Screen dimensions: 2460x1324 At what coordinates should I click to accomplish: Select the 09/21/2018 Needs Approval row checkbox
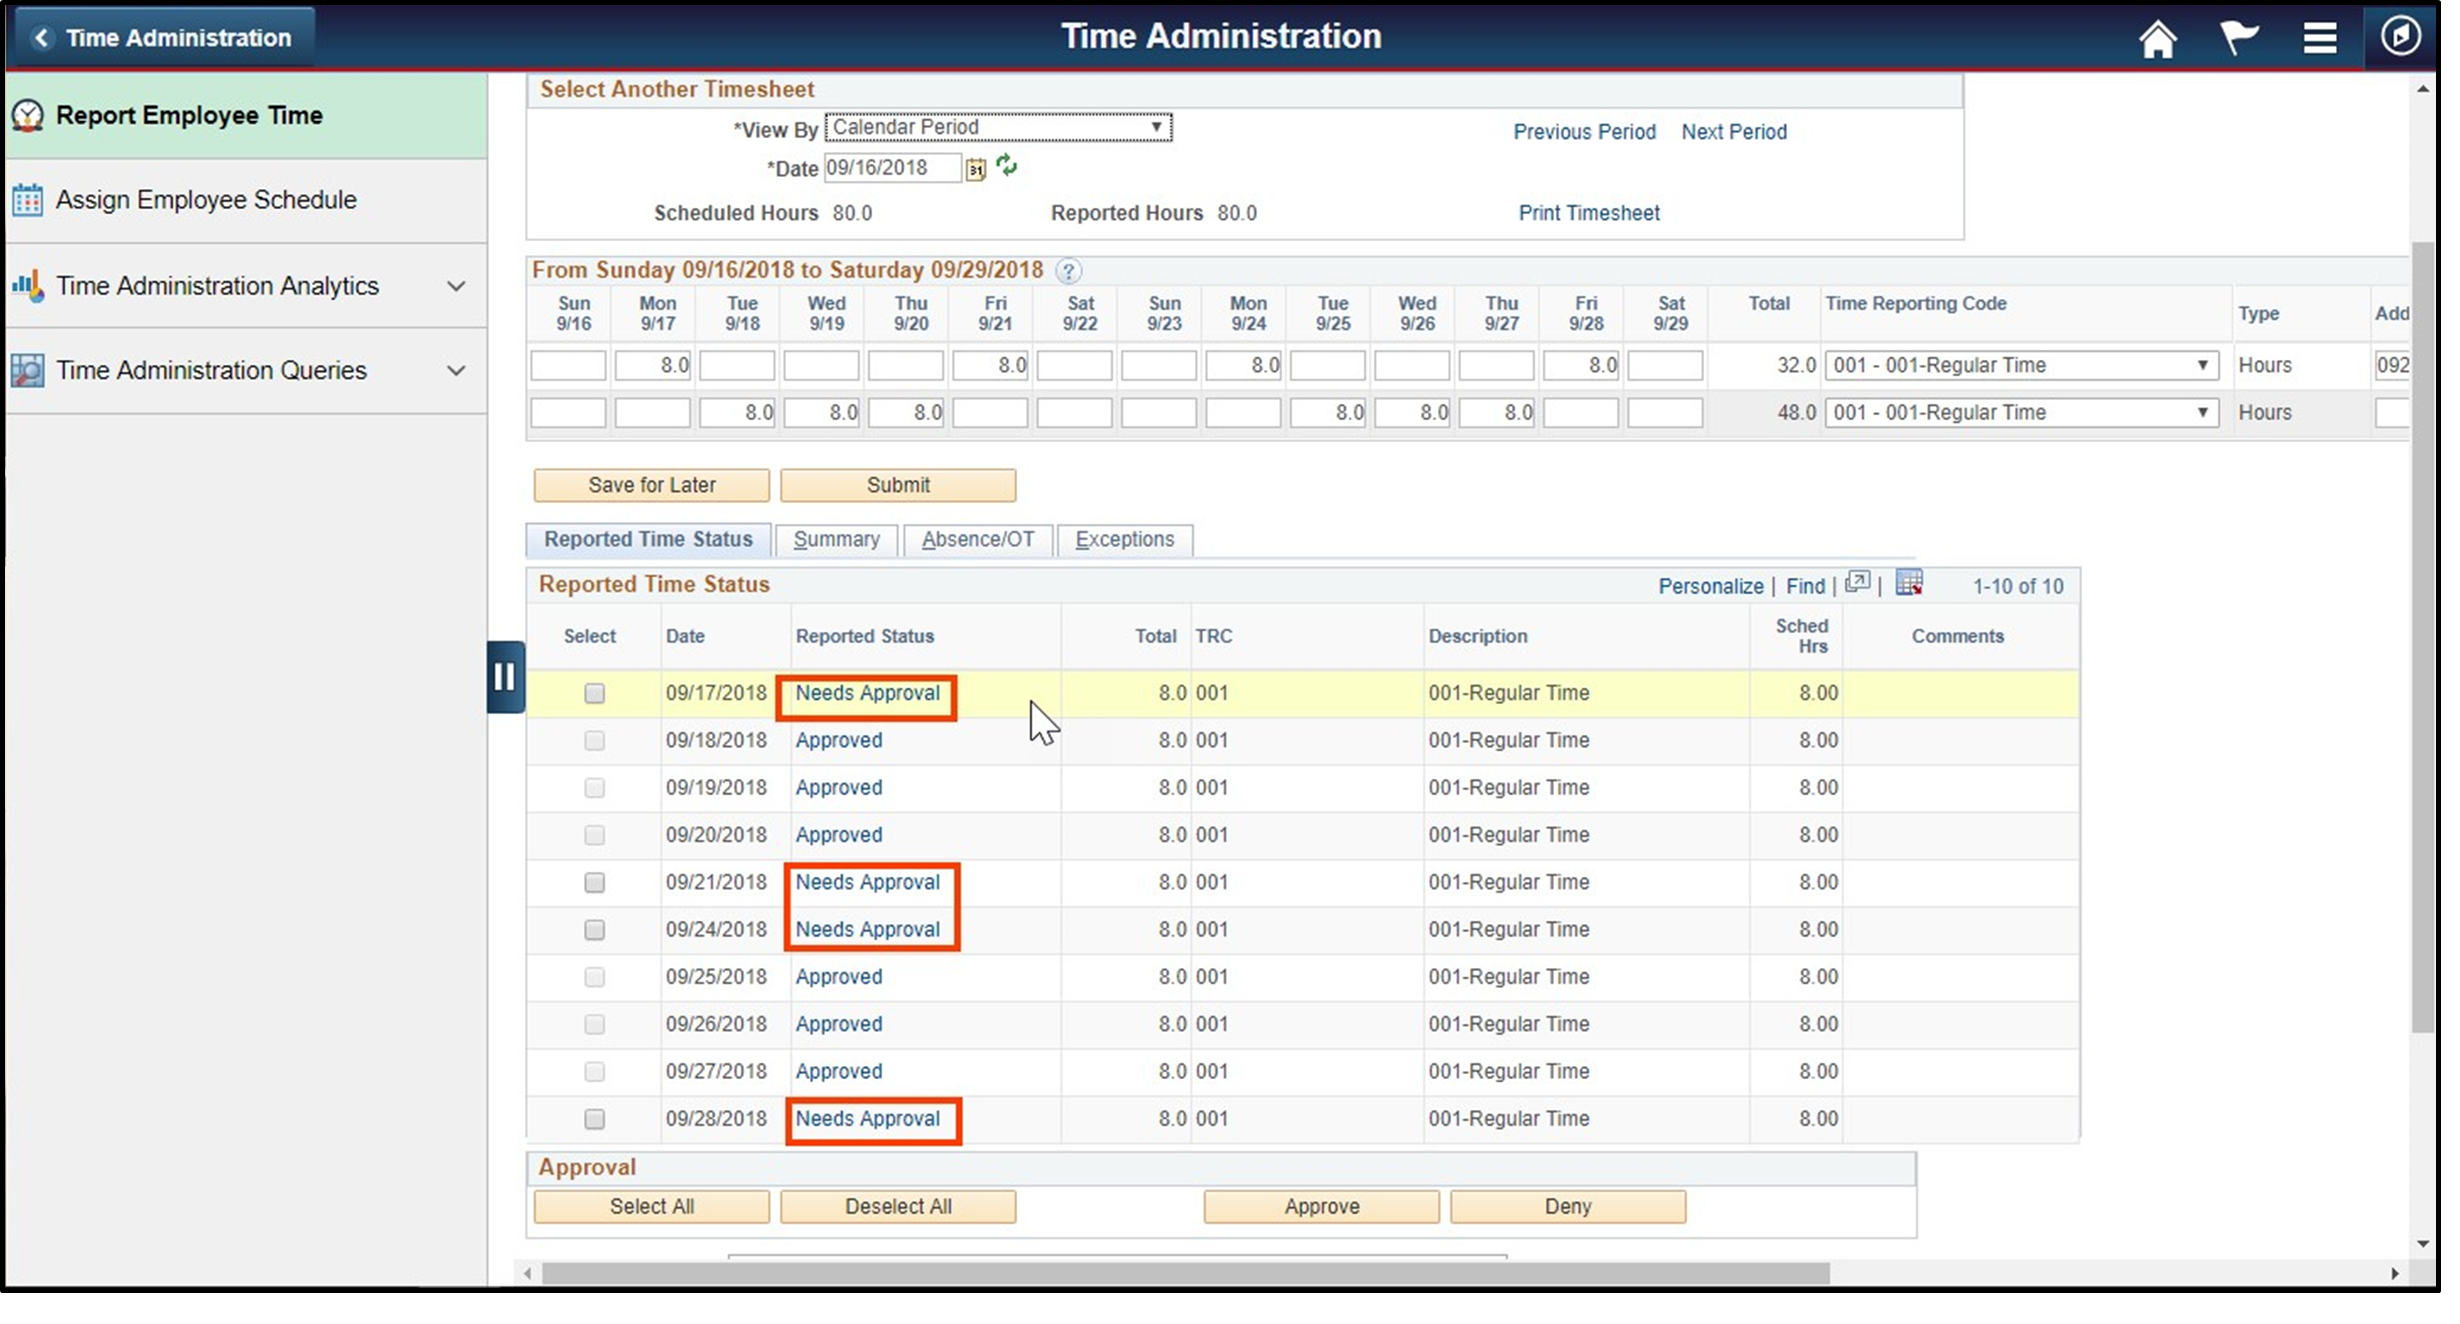pos(595,883)
